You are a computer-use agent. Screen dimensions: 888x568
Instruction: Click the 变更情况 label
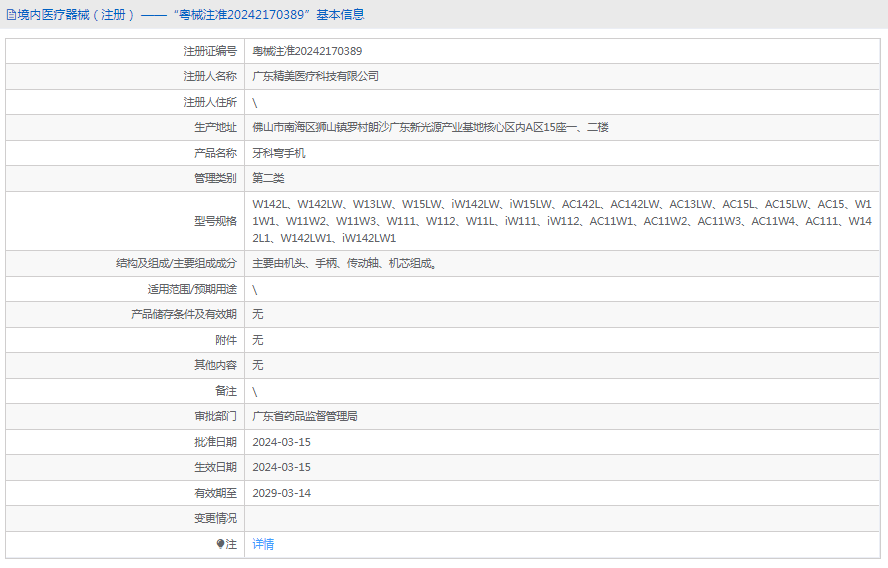point(215,518)
